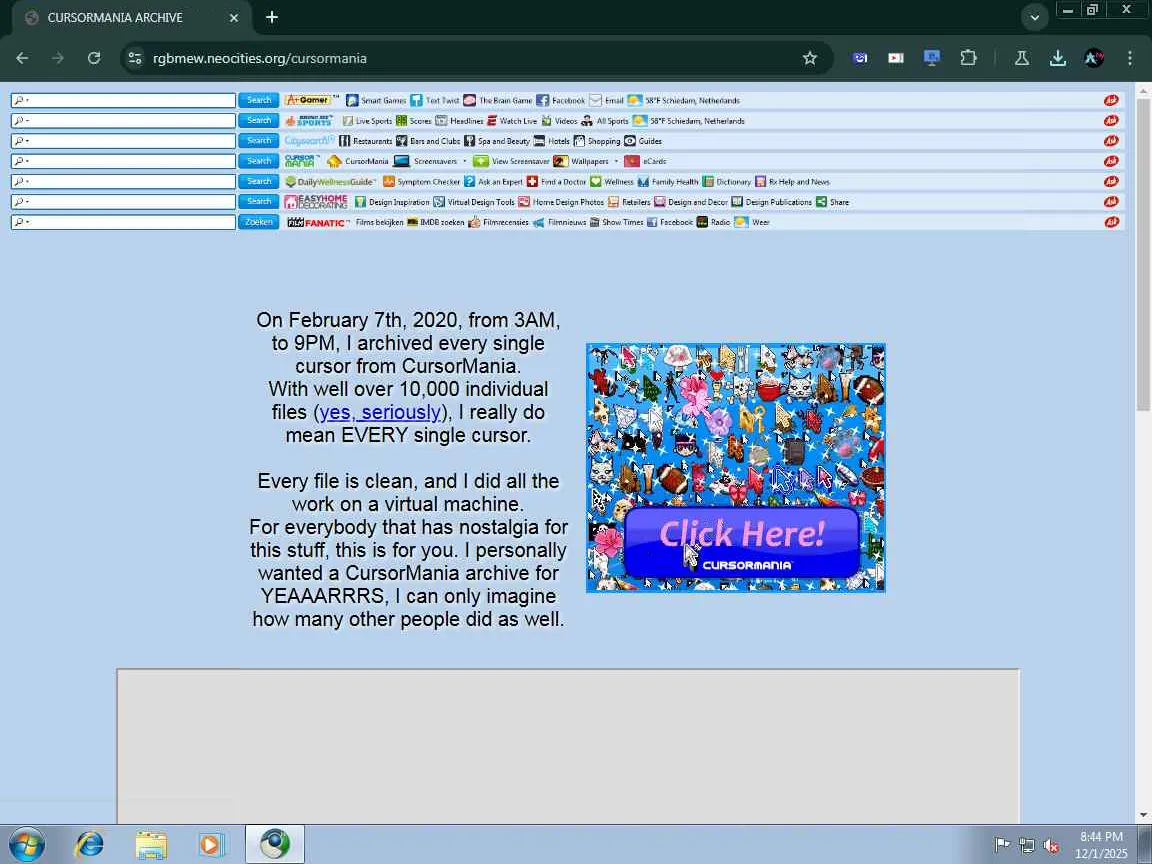Click the Zoeken button
1152x864 pixels.
tap(259, 222)
